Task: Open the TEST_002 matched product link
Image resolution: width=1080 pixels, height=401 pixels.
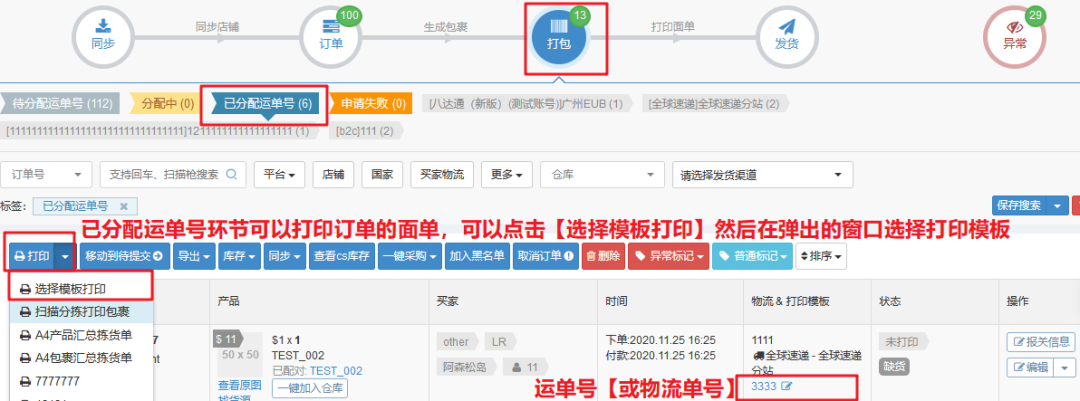Action: pyautogui.click(x=335, y=371)
